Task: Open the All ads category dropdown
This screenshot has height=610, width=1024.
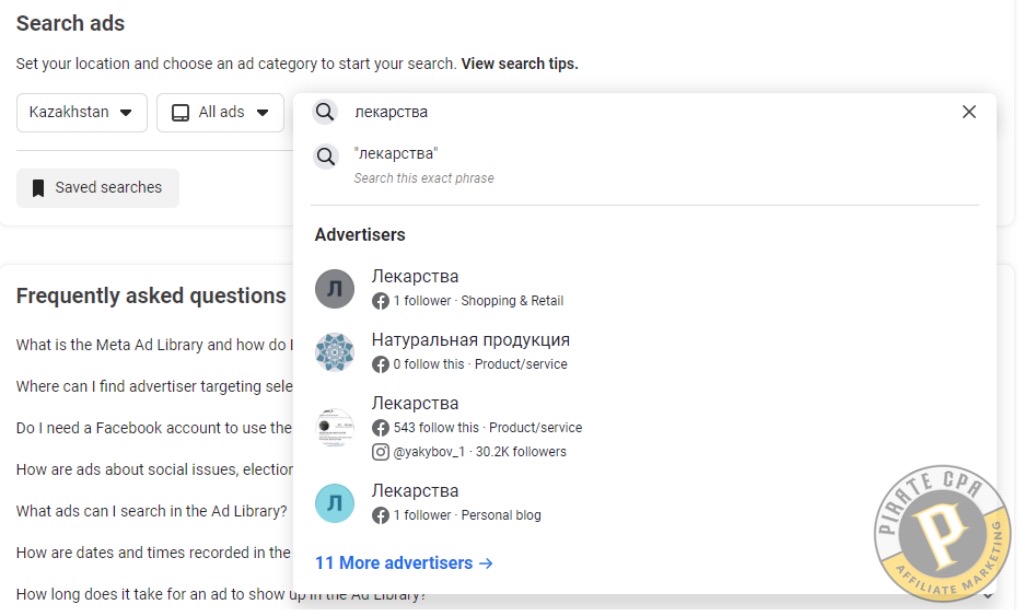Action: point(220,112)
